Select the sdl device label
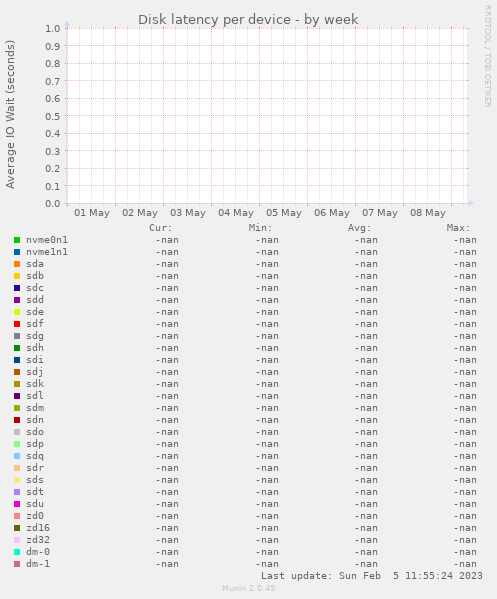497x599 pixels. click(x=35, y=396)
